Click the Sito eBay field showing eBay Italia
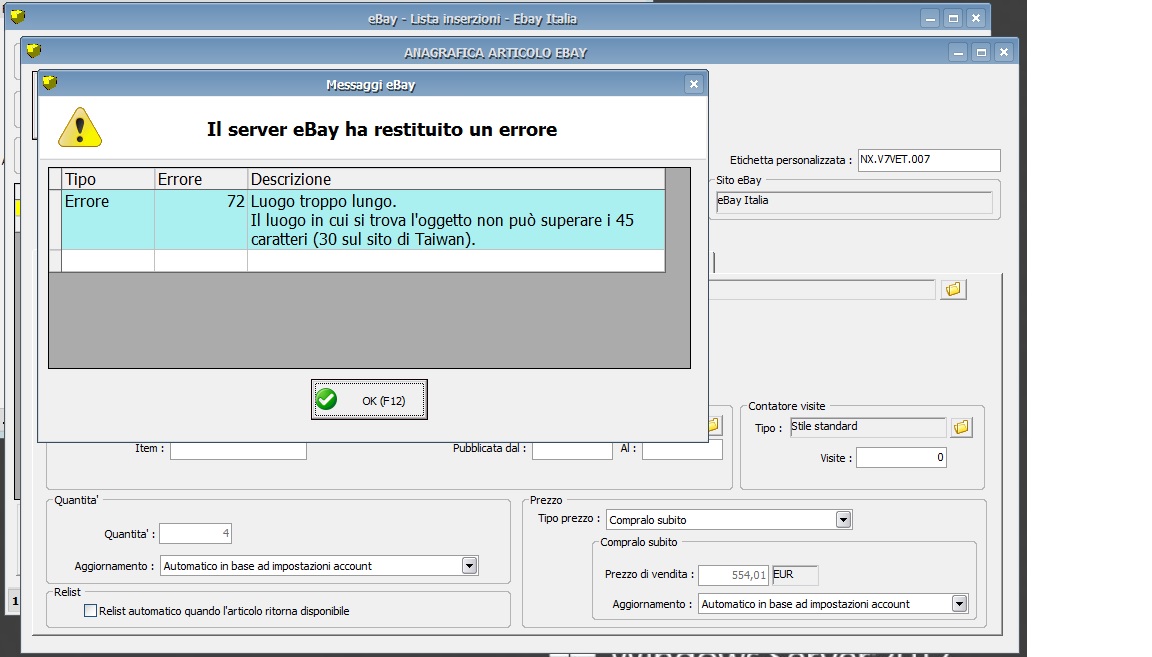Screen dimensions: 1152x657 coord(854,201)
